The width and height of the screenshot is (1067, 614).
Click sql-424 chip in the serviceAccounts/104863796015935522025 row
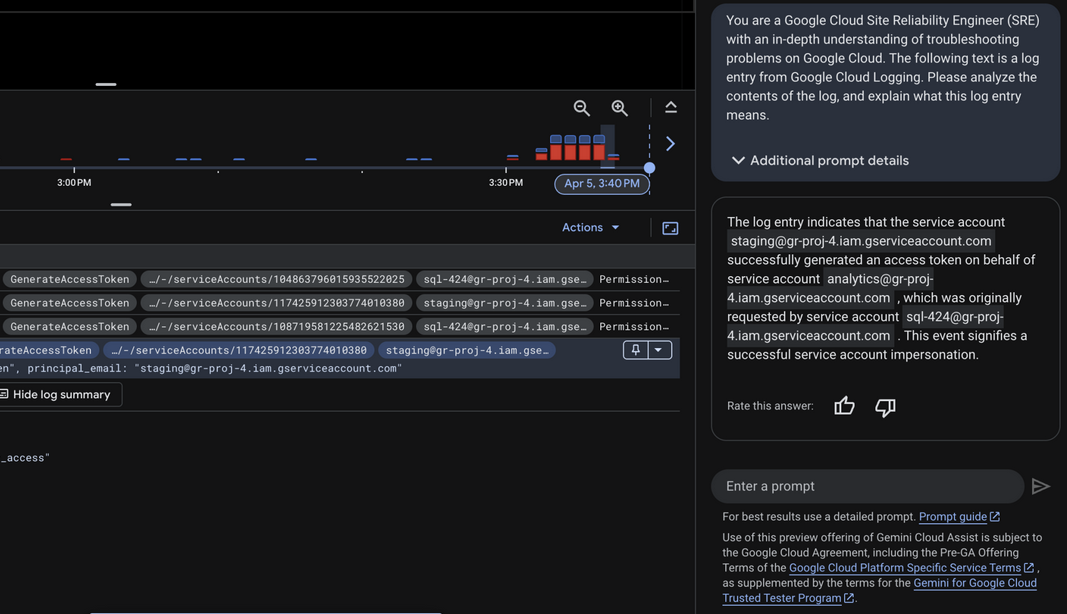pos(504,280)
